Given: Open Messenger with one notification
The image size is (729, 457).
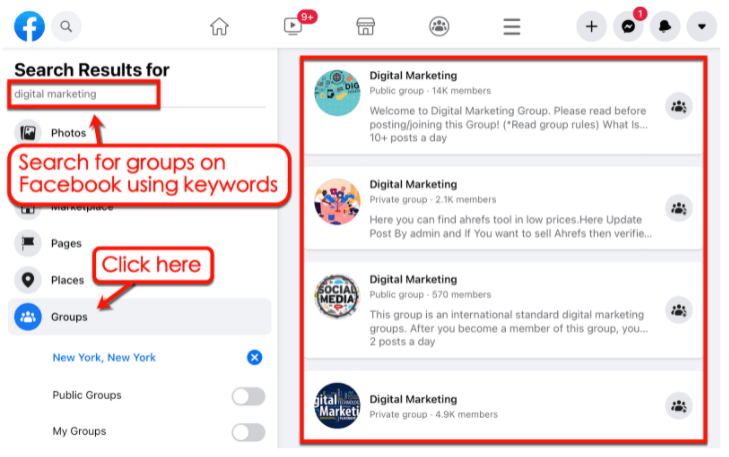Looking at the screenshot, I should coord(628,26).
